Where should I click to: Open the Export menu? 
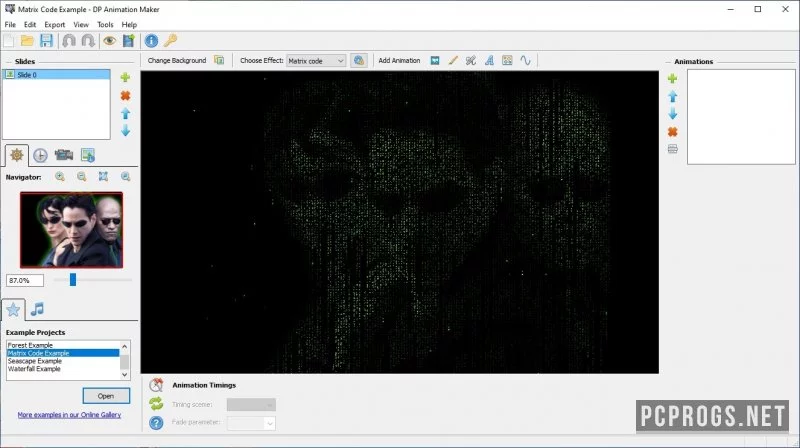(55, 24)
